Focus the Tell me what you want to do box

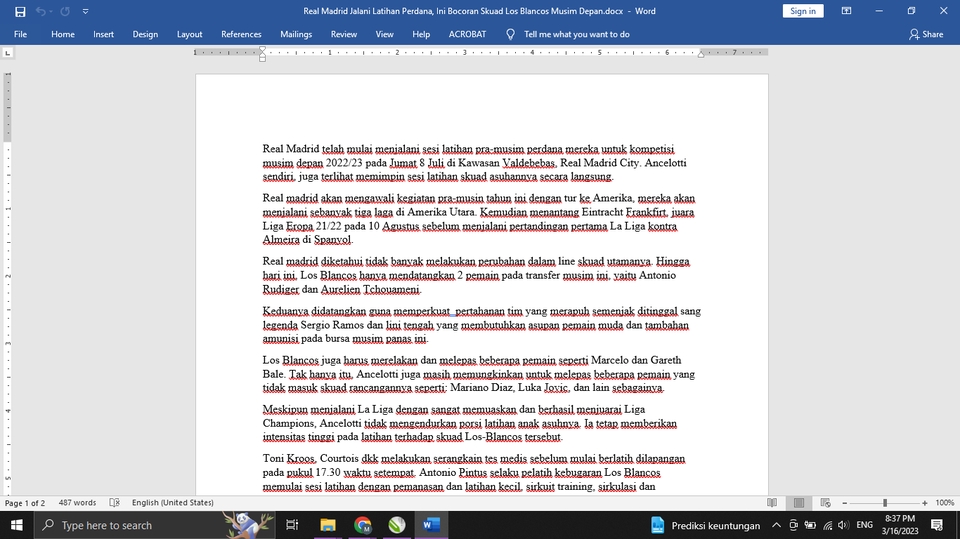(576, 34)
